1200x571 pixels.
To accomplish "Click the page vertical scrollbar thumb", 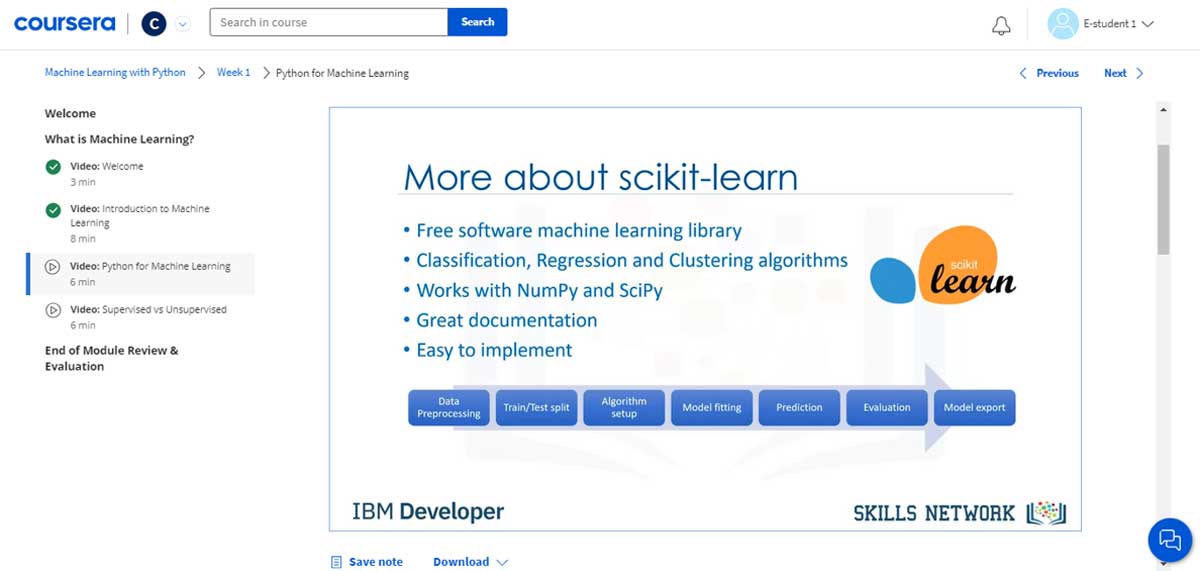I will tap(1163, 198).
